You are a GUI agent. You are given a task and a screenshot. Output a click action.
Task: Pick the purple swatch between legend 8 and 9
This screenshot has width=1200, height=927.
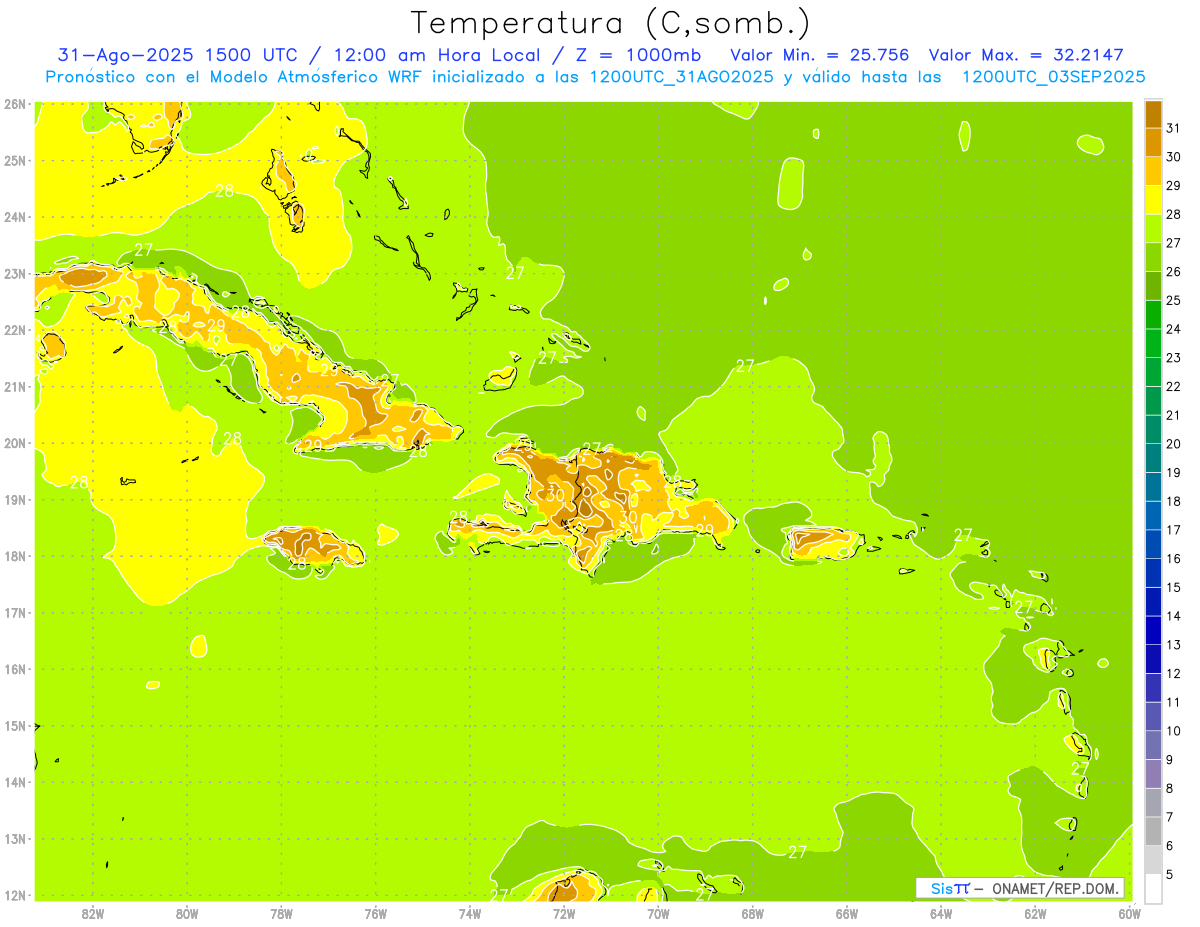[x=1153, y=774]
